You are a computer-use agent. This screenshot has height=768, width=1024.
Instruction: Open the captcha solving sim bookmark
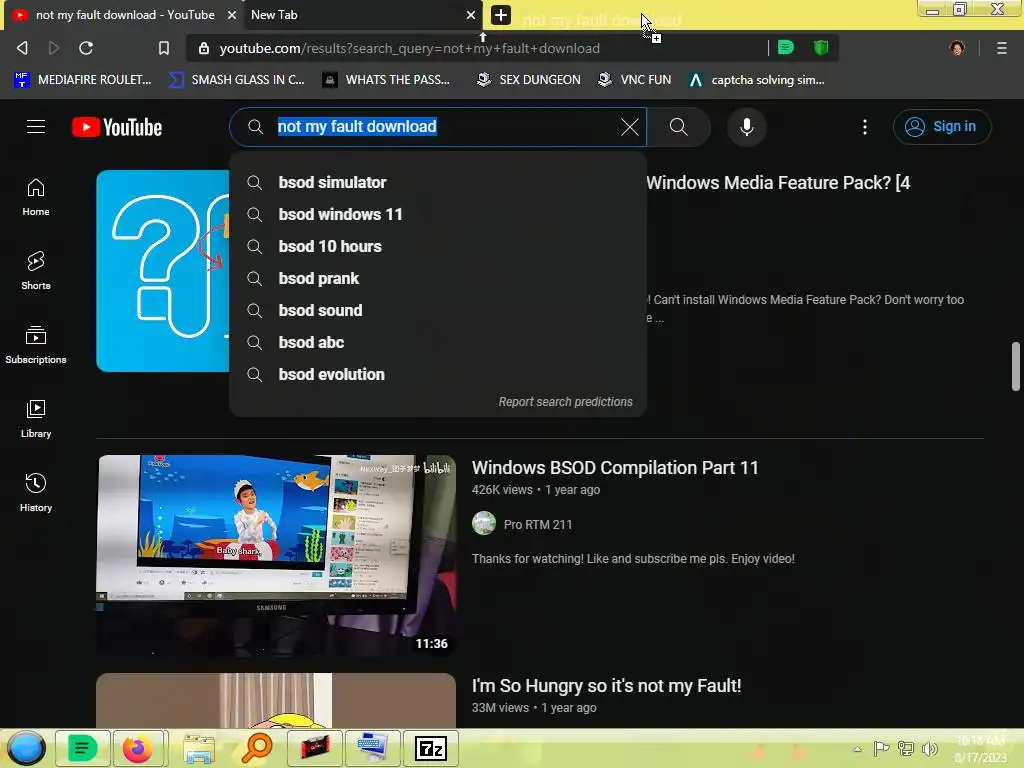pyautogui.click(x=757, y=80)
